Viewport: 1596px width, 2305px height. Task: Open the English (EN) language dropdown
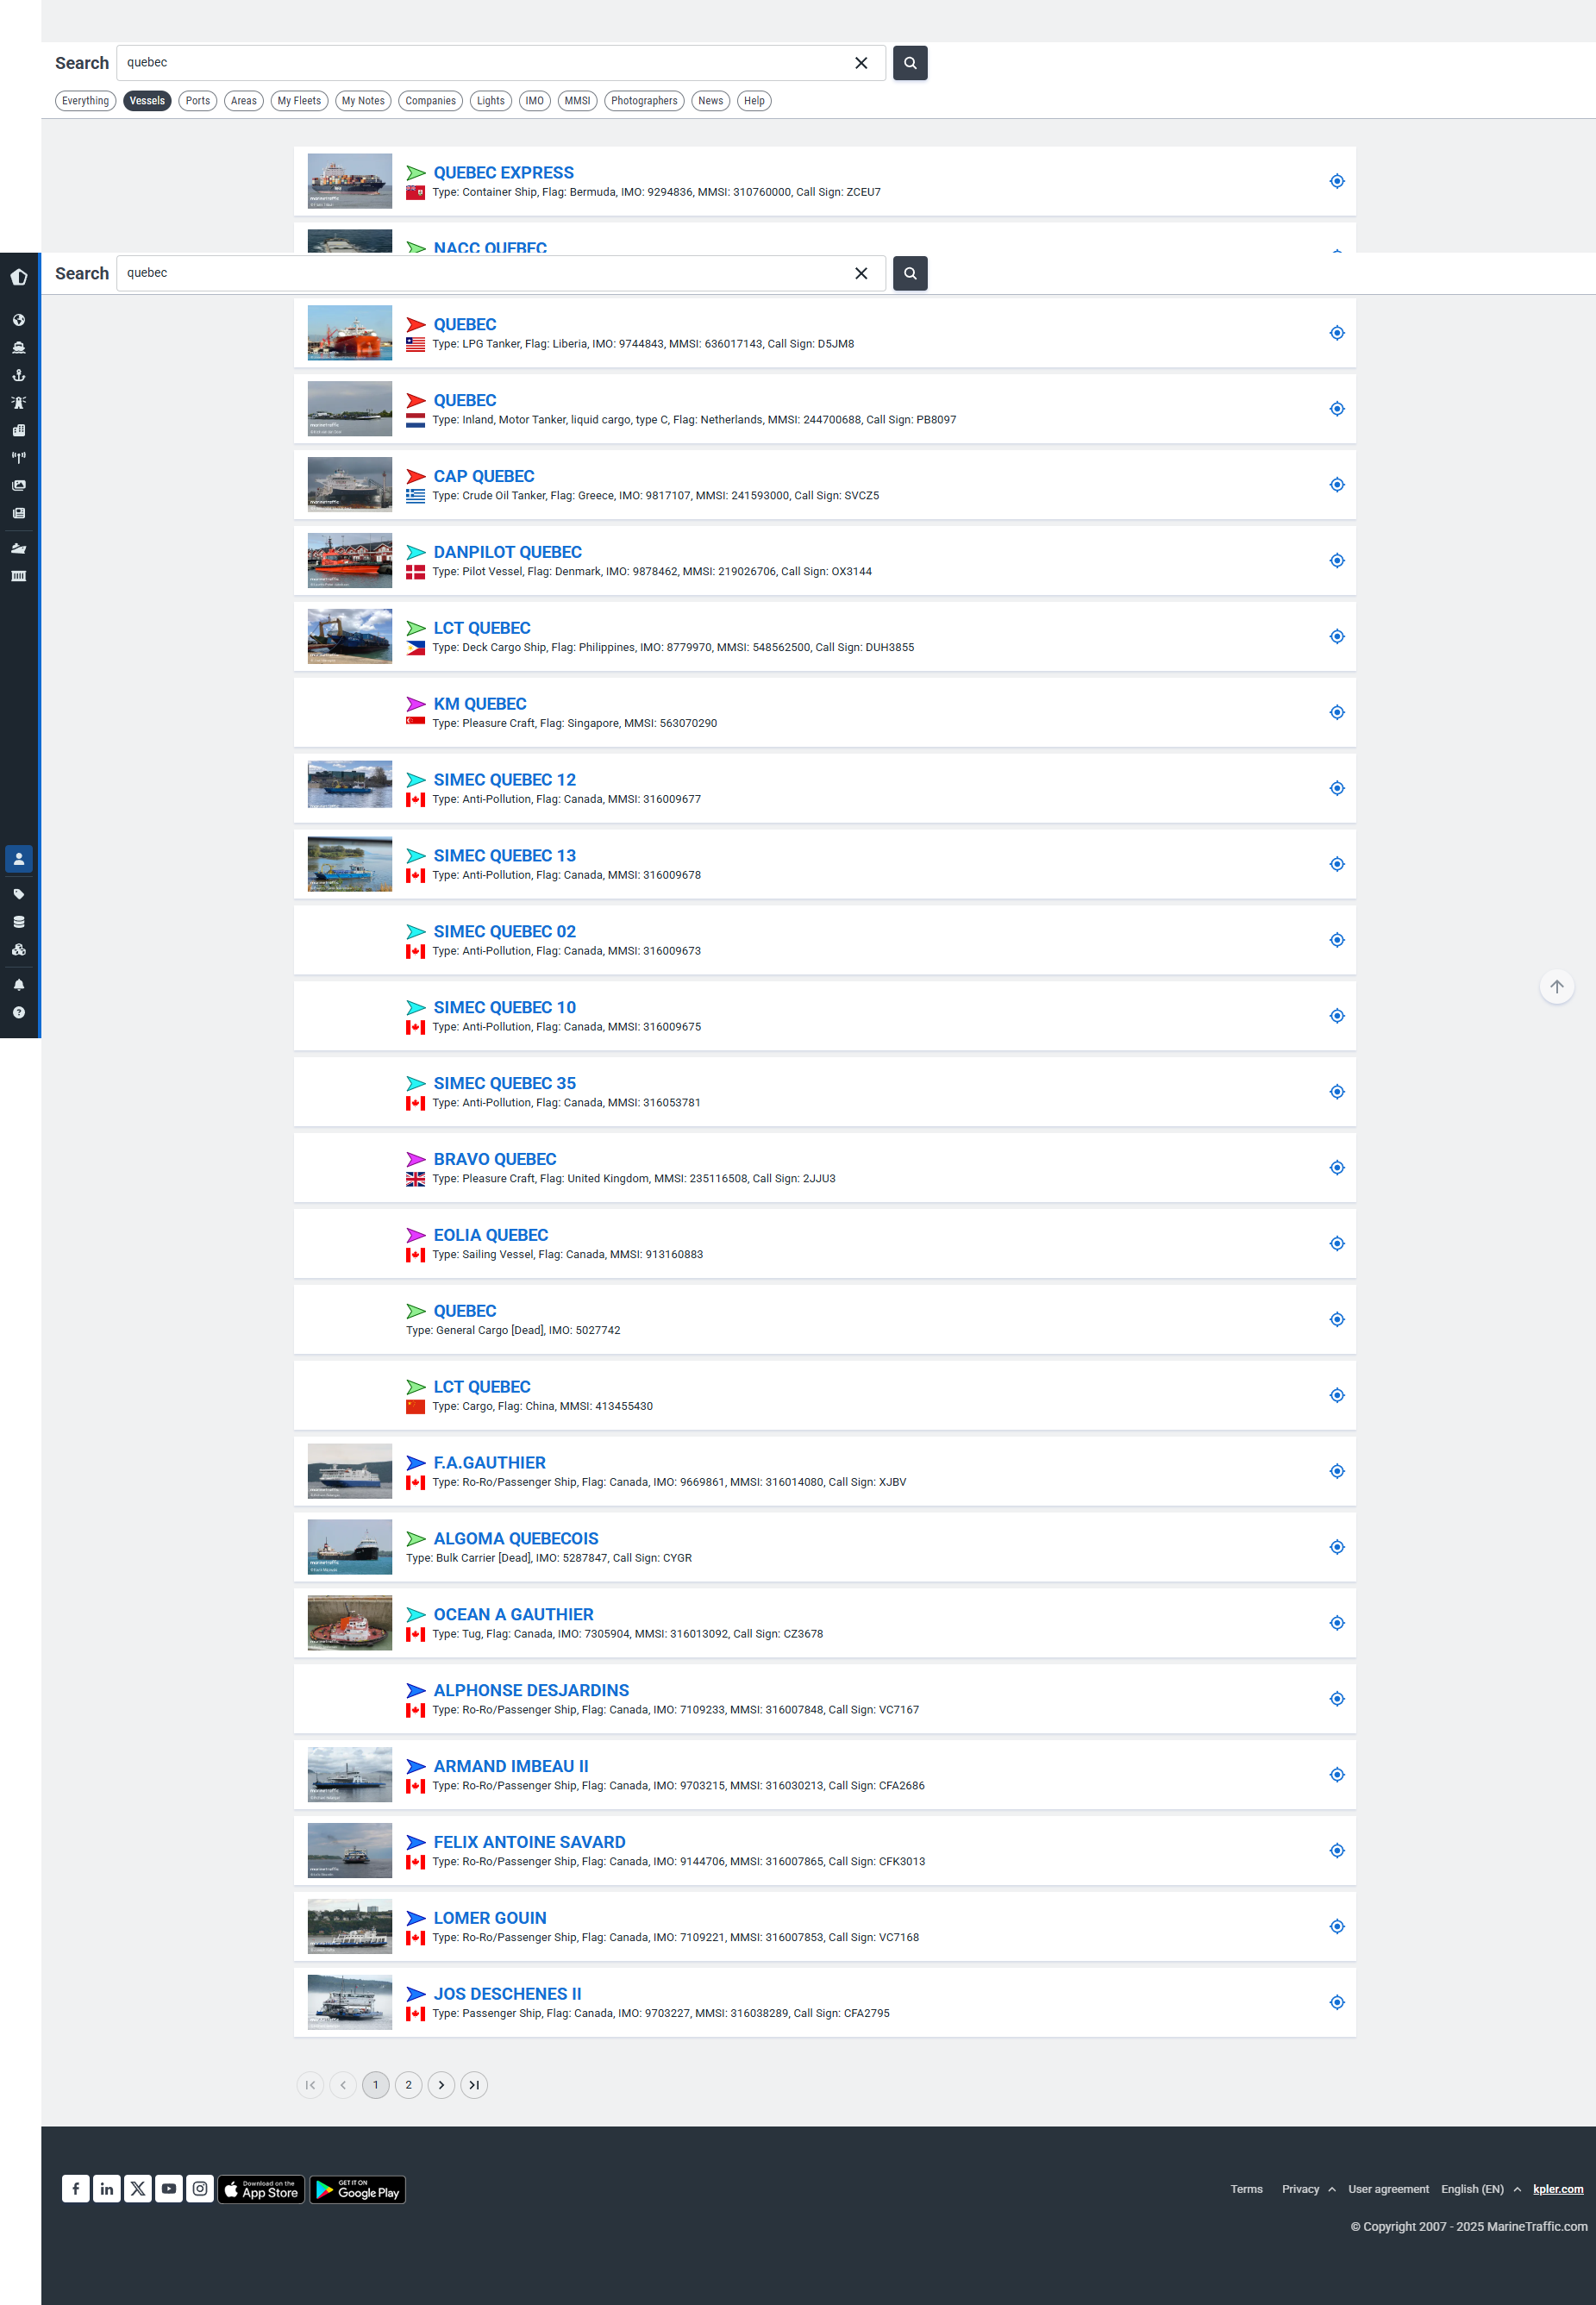coord(1481,2190)
